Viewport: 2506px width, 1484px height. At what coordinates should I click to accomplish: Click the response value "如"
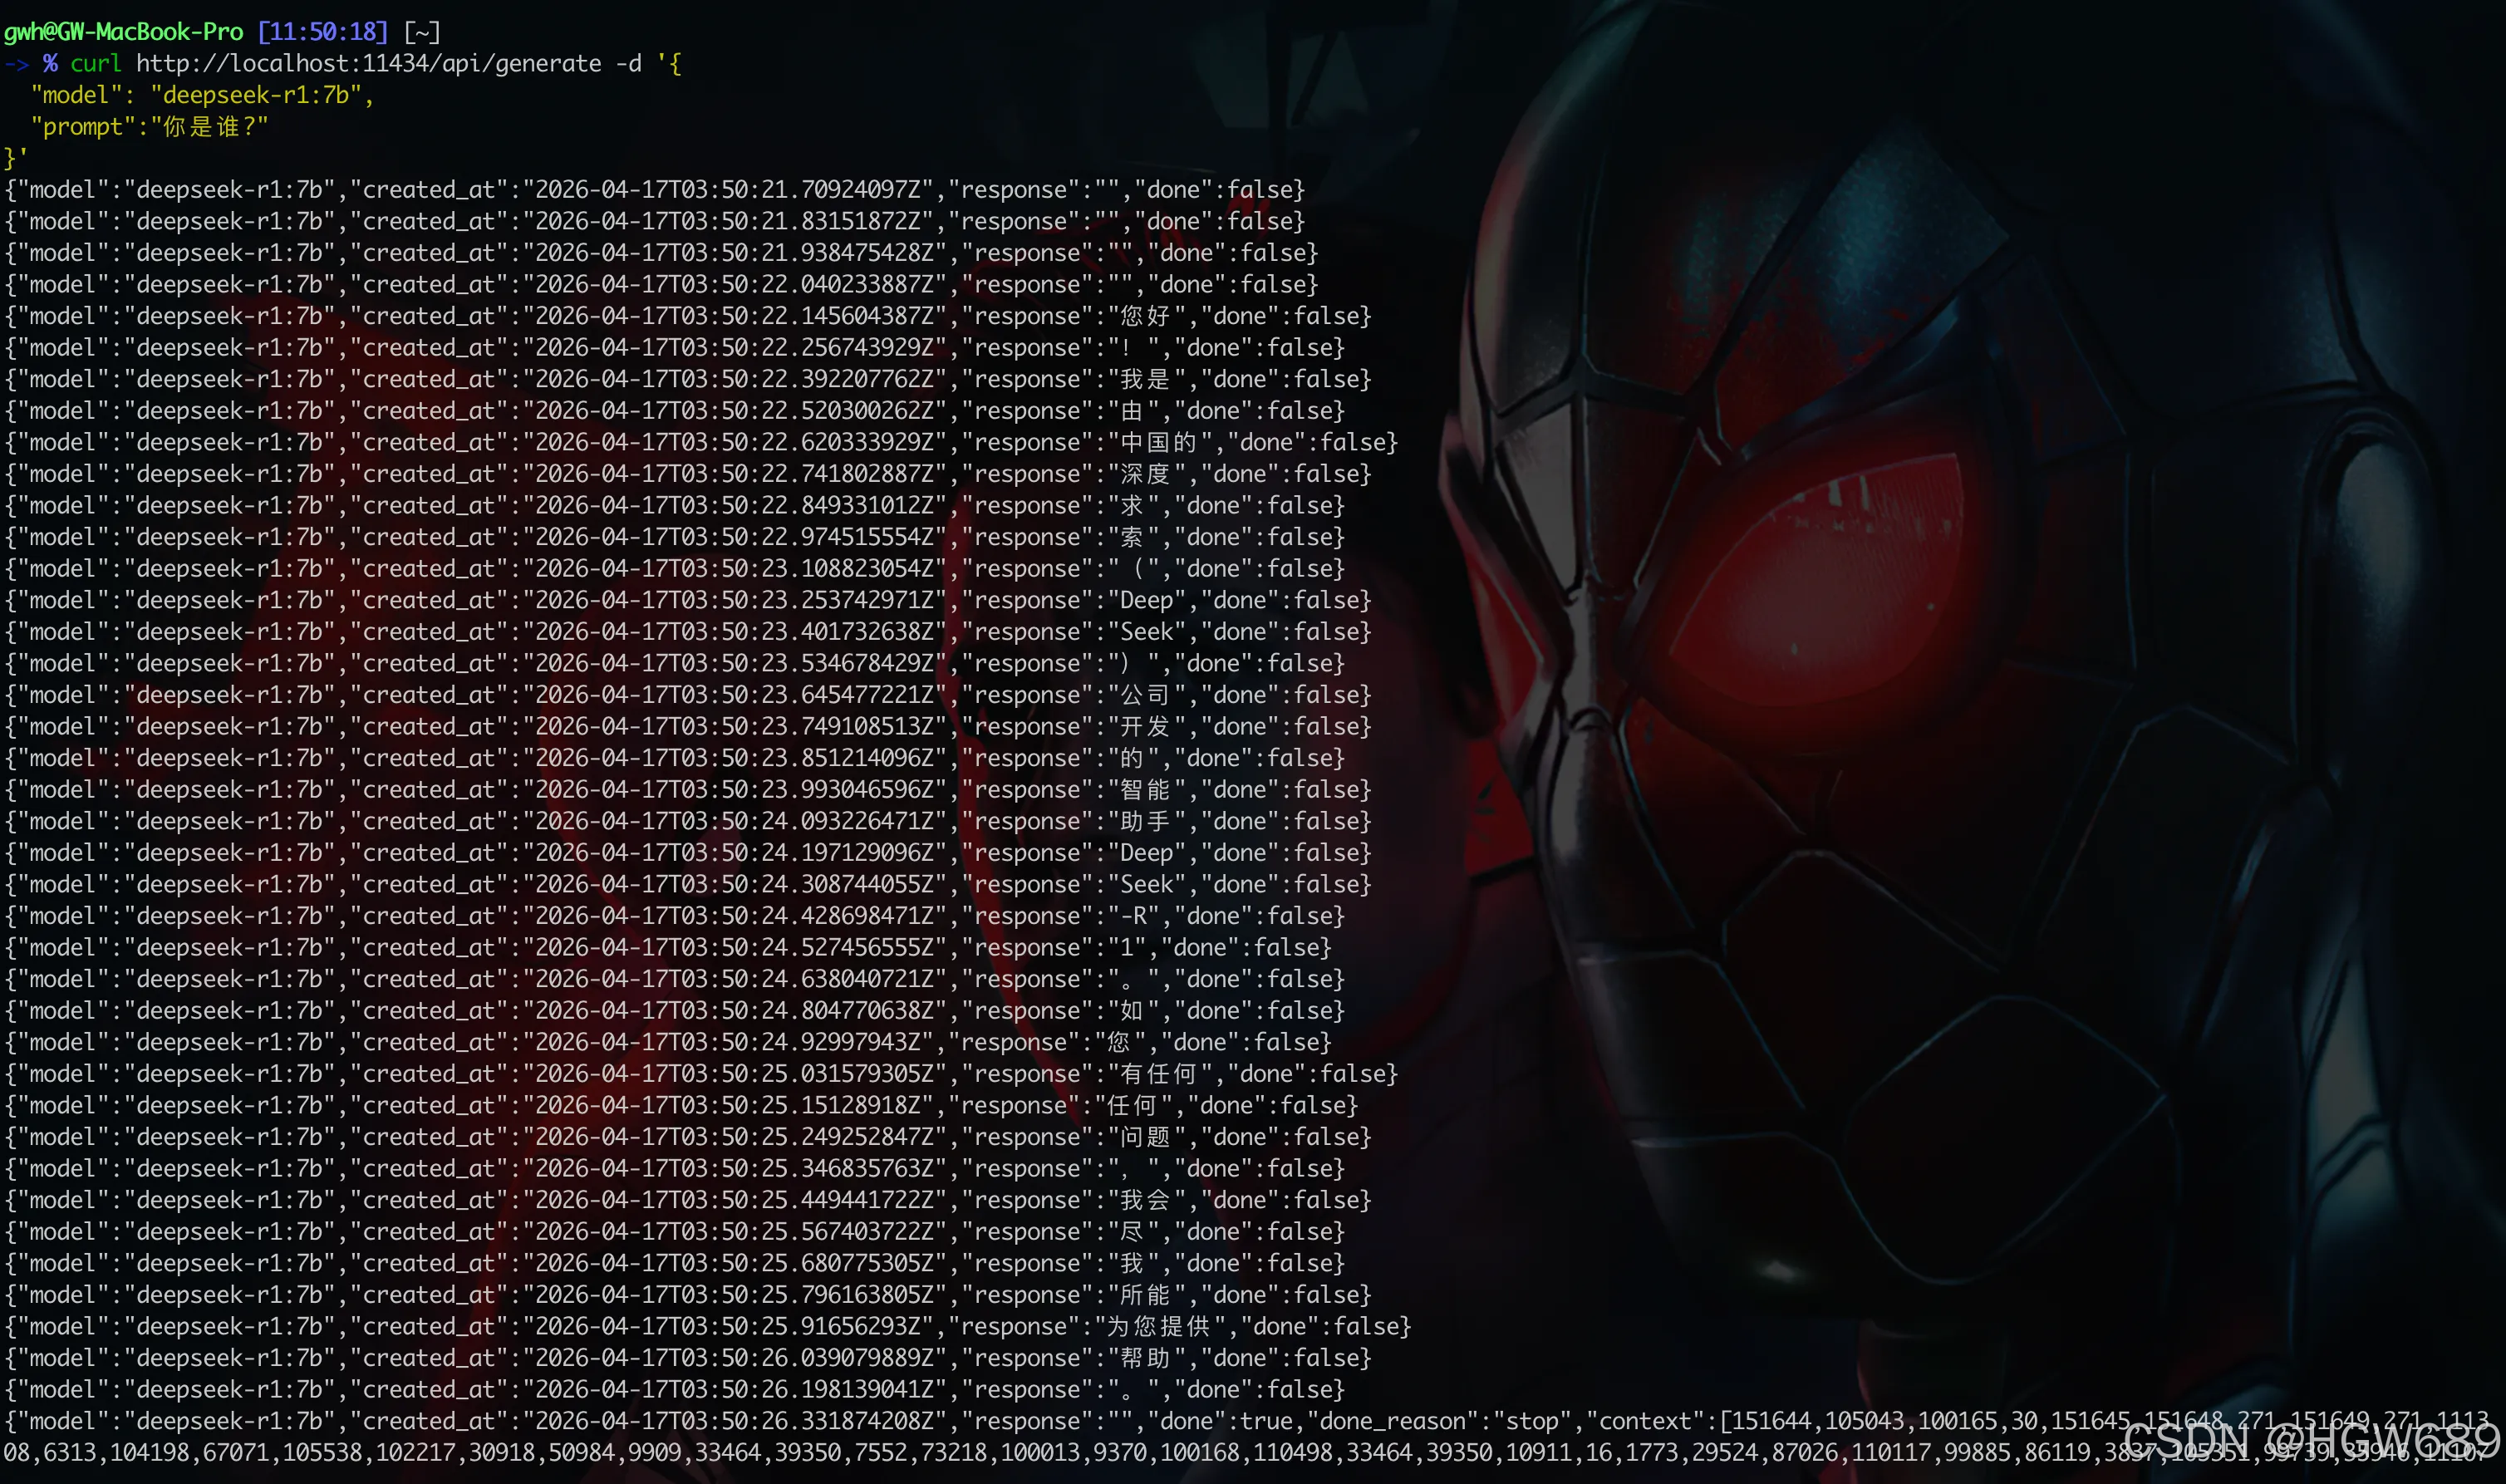click(x=1132, y=1011)
